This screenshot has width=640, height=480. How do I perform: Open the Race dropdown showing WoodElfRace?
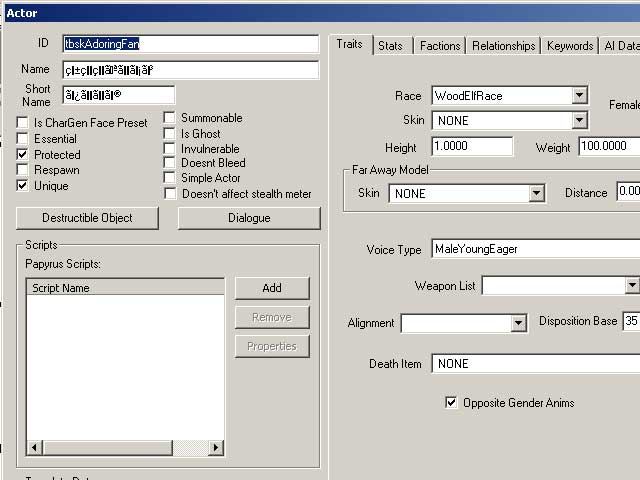coord(579,96)
